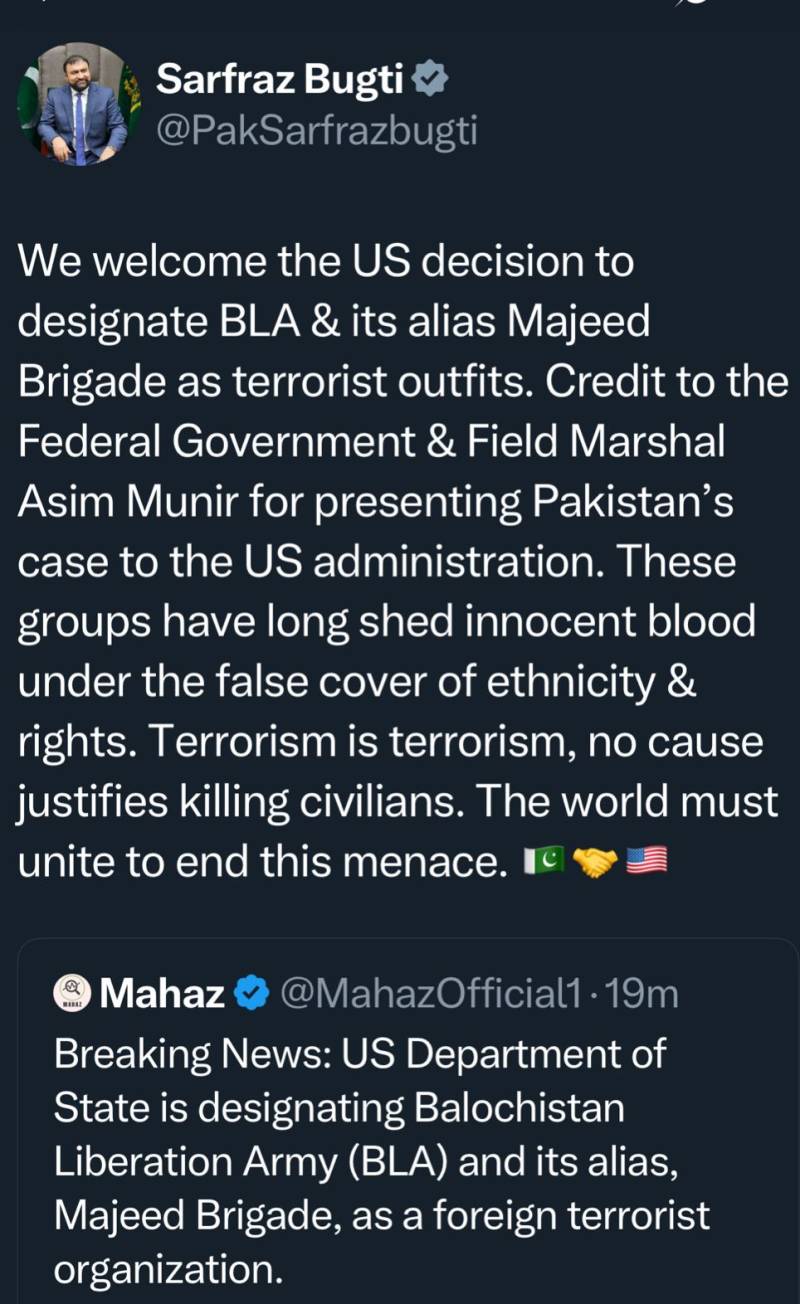Image resolution: width=800 pixels, height=1304 pixels.
Task: Open the Mahaz account avatar icon
Action: point(72,993)
